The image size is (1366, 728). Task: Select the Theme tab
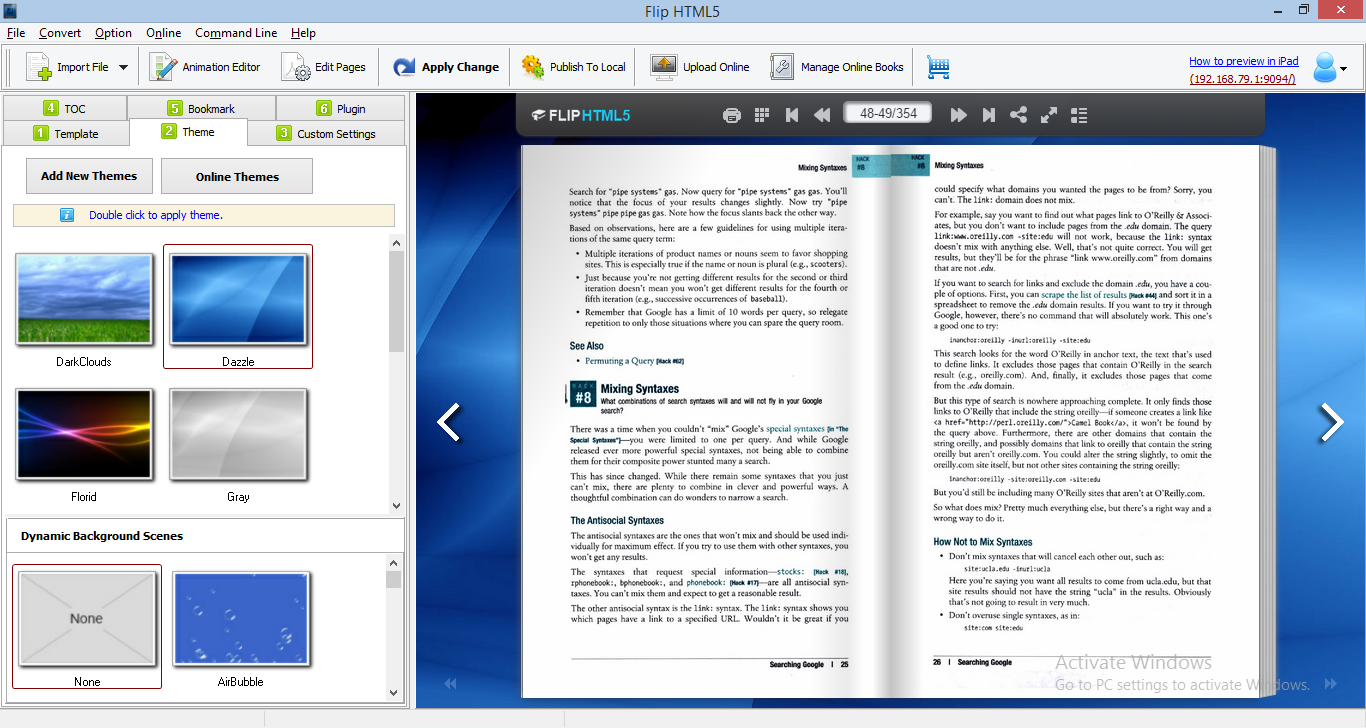pyautogui.click(x=188, y=132)
